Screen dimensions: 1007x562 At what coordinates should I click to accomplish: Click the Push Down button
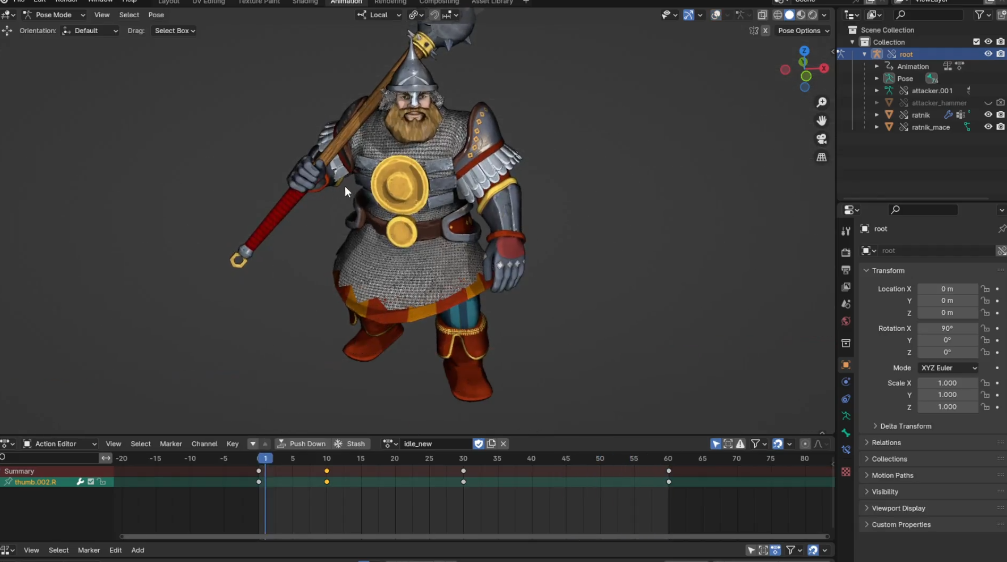coord(301,444)
